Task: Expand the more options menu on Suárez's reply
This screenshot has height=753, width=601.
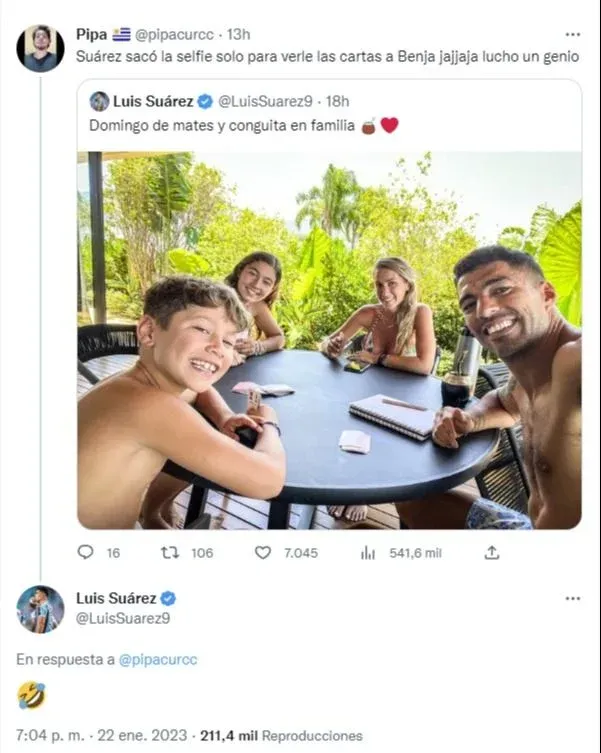Action: tap(572, 598)
